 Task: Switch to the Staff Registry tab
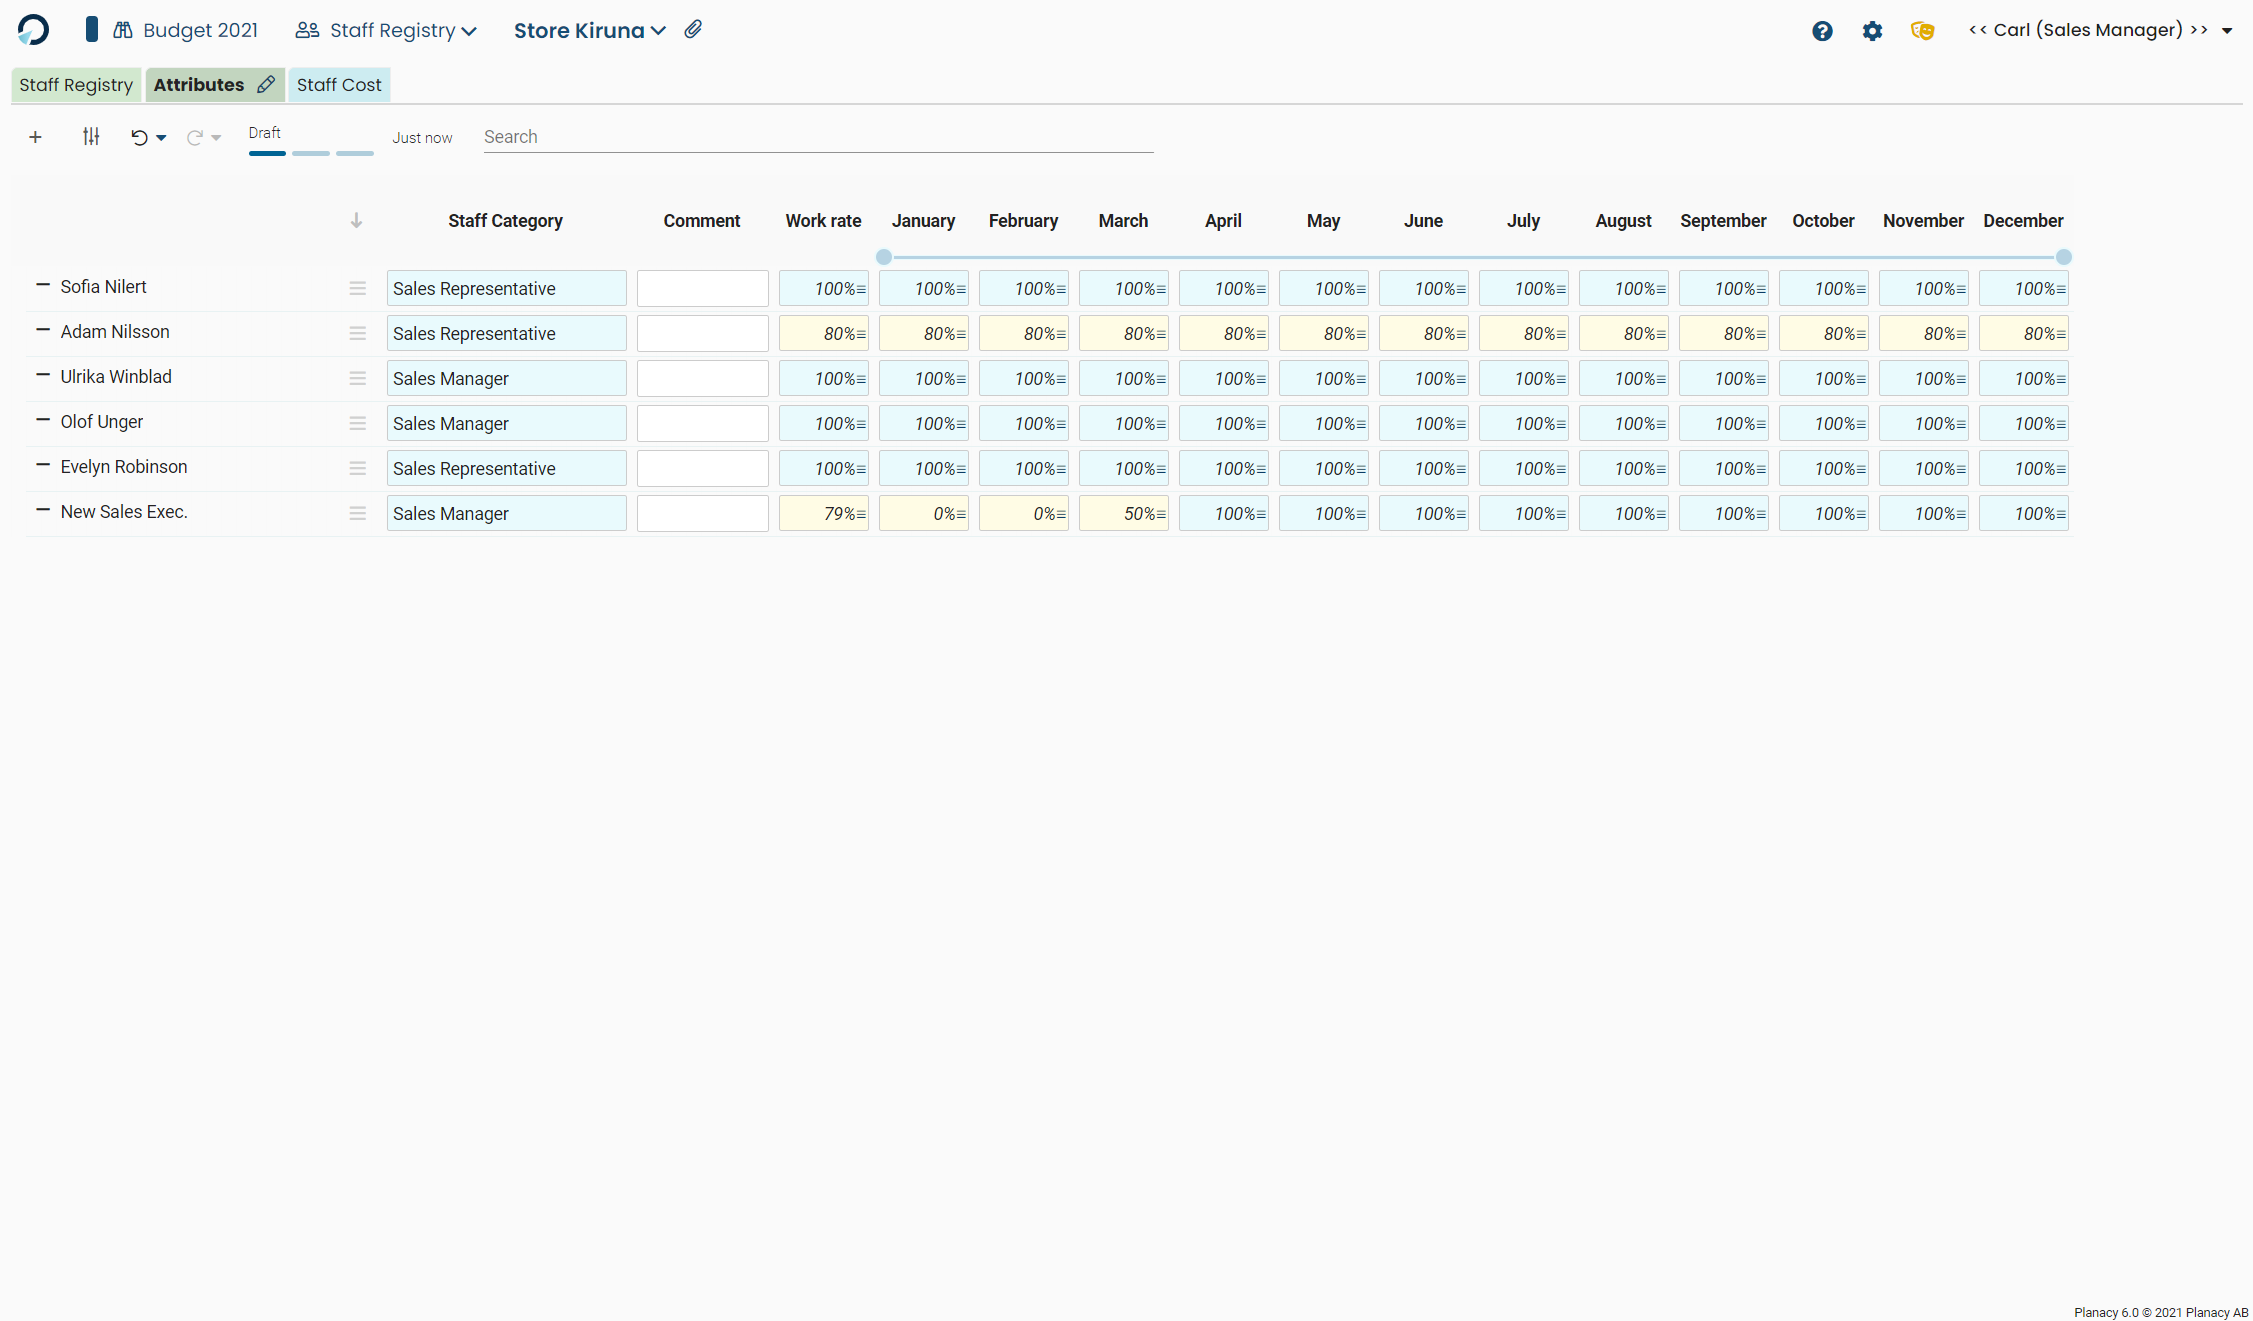click(x=76, y=85)
